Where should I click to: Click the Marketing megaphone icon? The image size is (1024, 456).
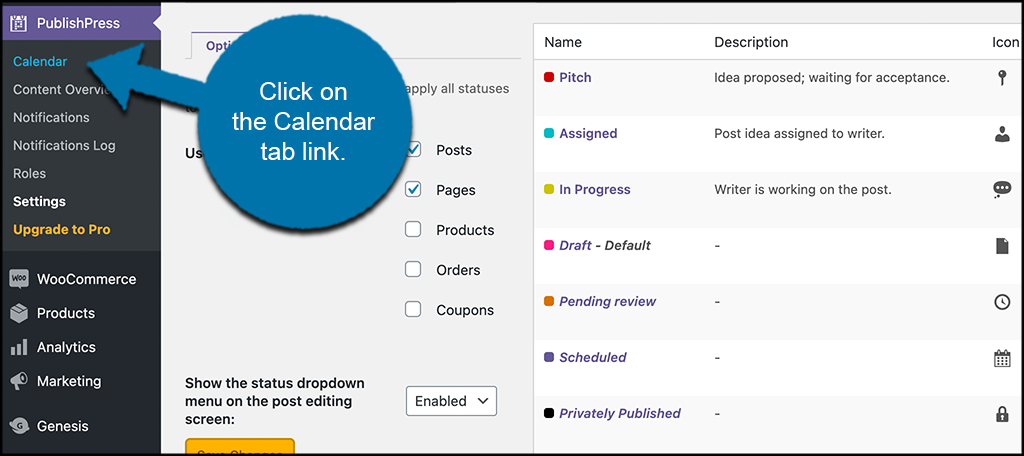pos(18,382)
